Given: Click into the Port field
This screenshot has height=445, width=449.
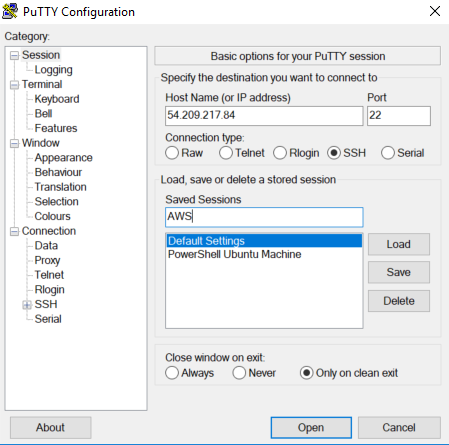Looking at the screenshot, I should pyautogui.click(x=399, y=116).
